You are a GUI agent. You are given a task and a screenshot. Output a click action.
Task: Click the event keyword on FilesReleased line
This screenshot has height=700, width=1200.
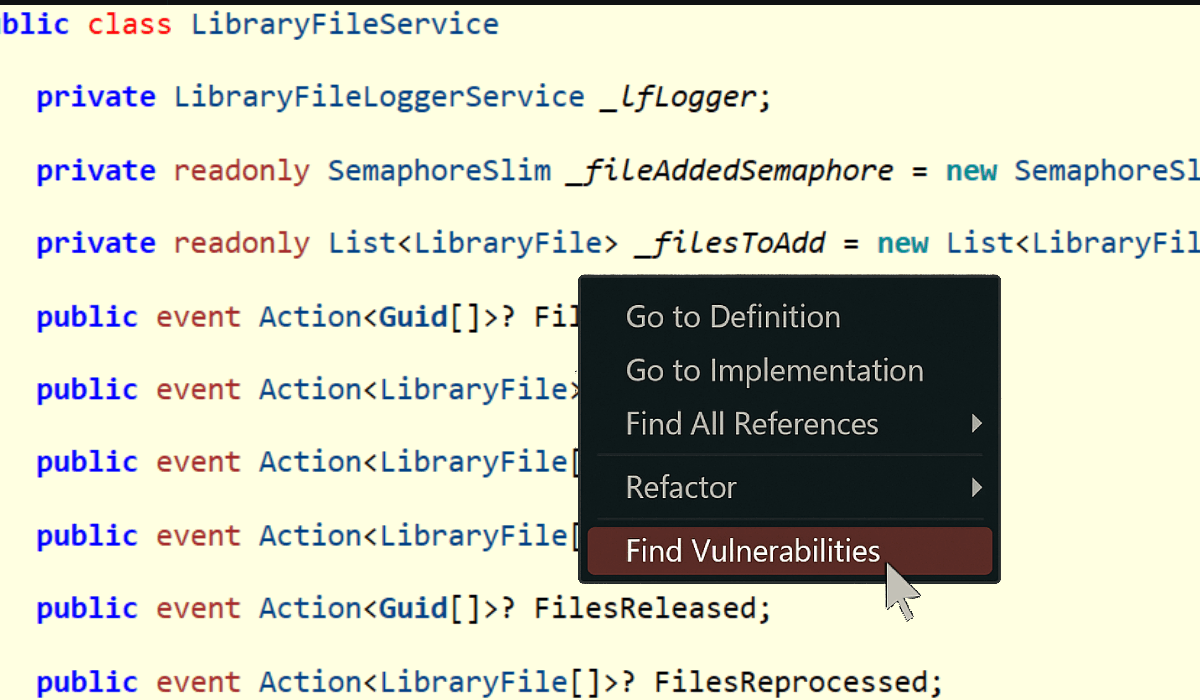[x=198, y=608]
